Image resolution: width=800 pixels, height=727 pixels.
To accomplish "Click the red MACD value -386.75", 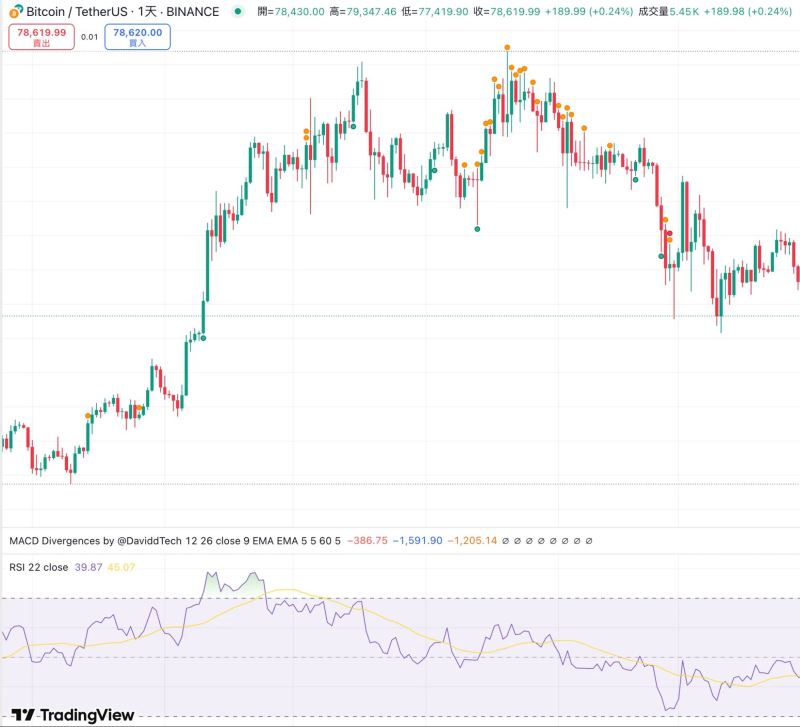I will click(367, 541).
